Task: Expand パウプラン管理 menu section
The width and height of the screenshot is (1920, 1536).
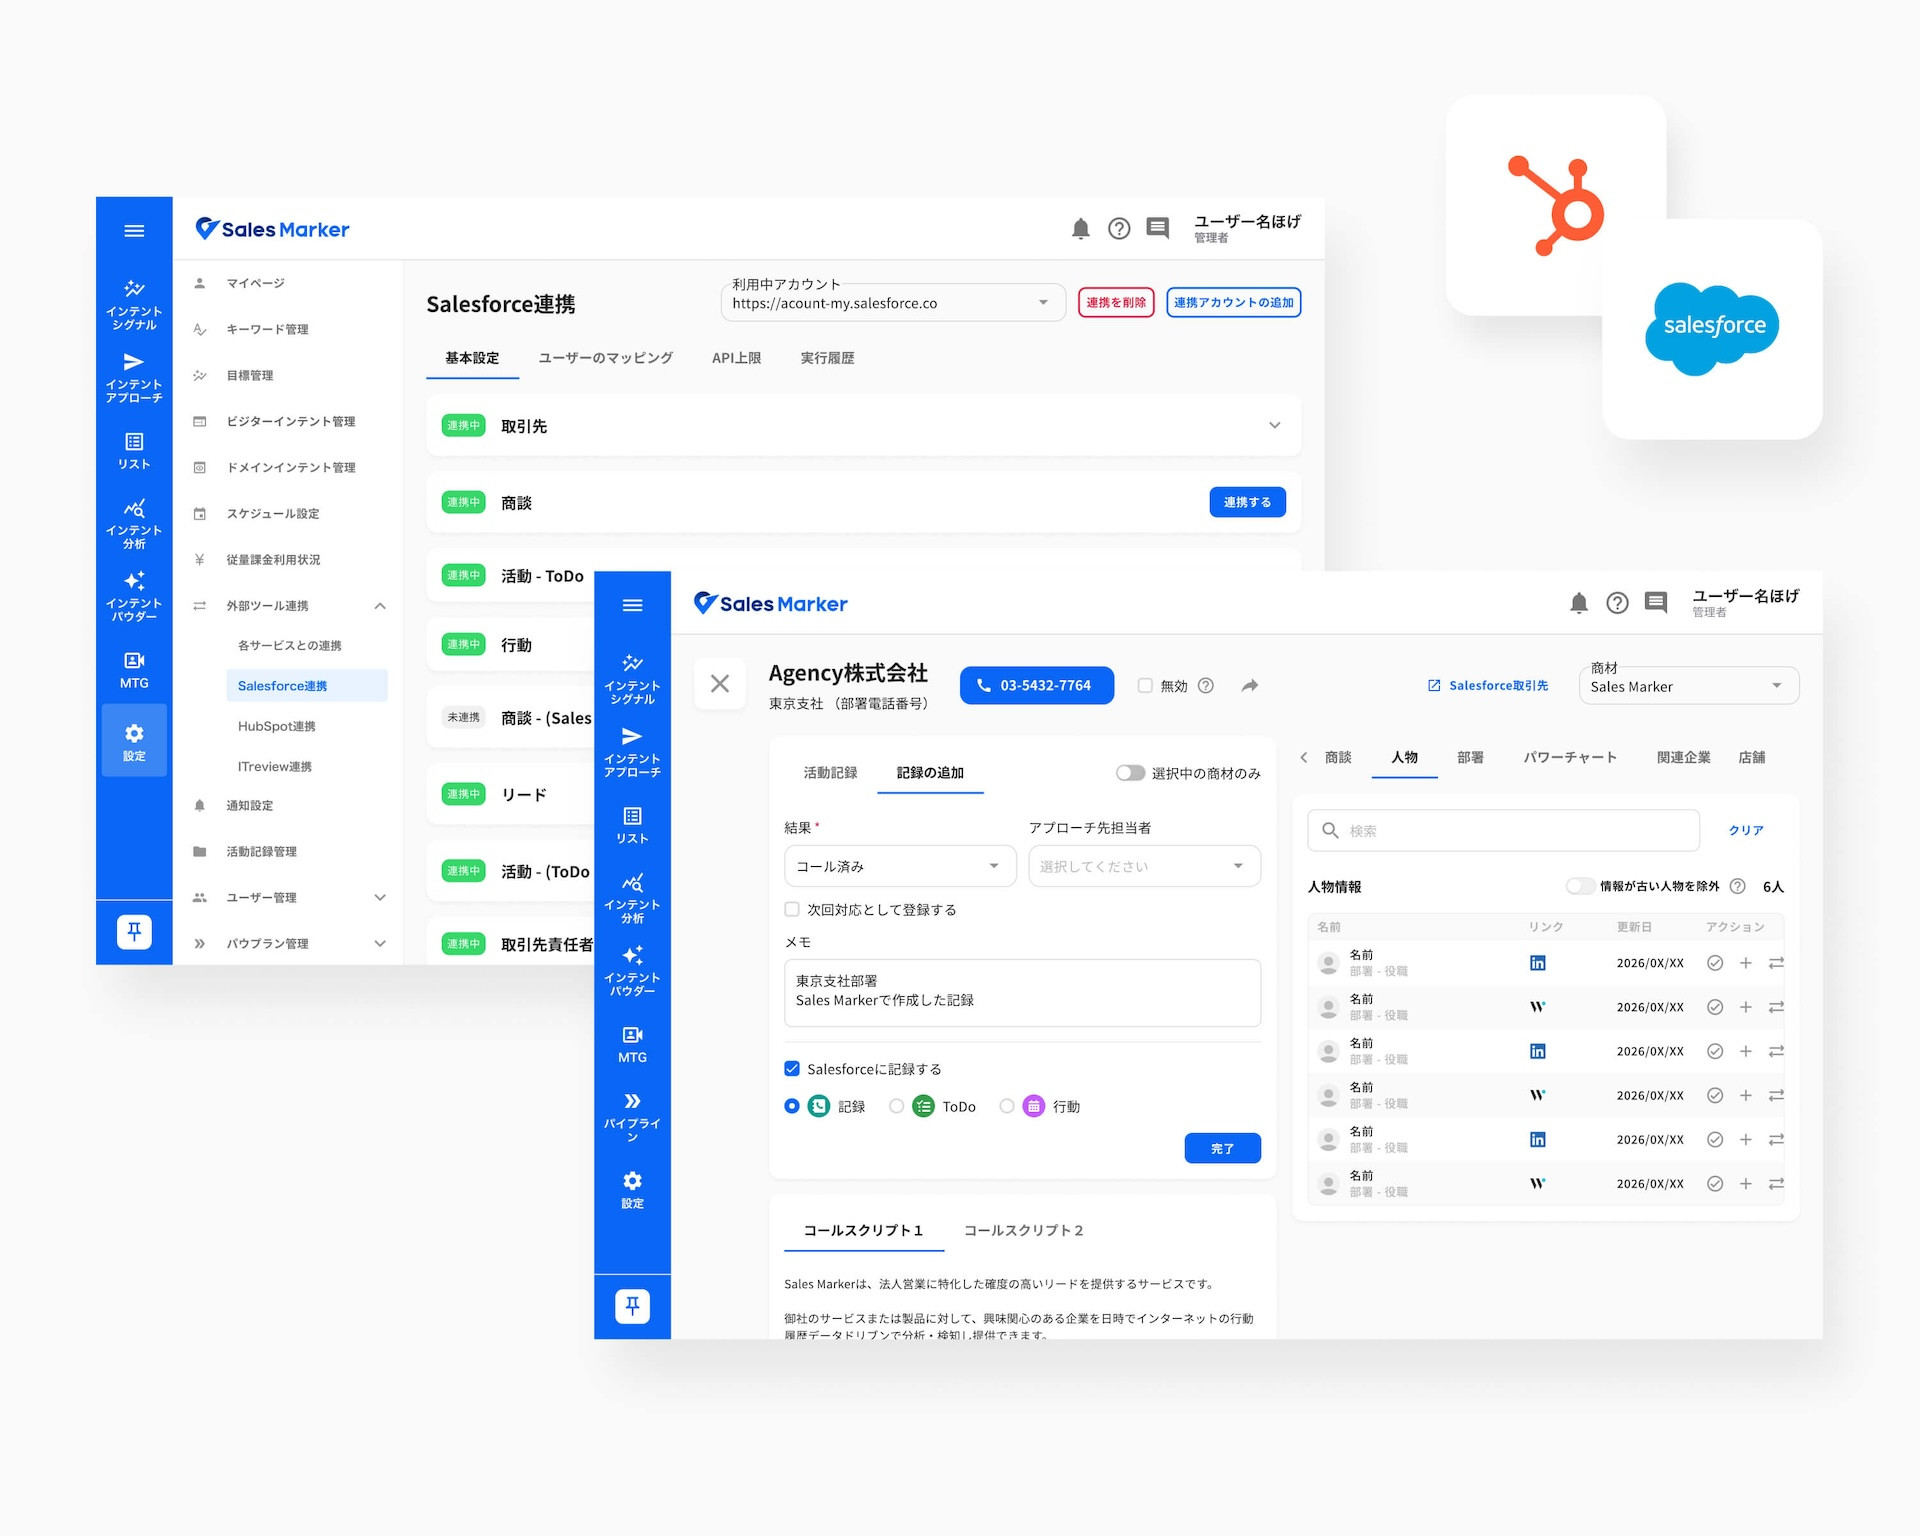Action: [x=380, y=944]
